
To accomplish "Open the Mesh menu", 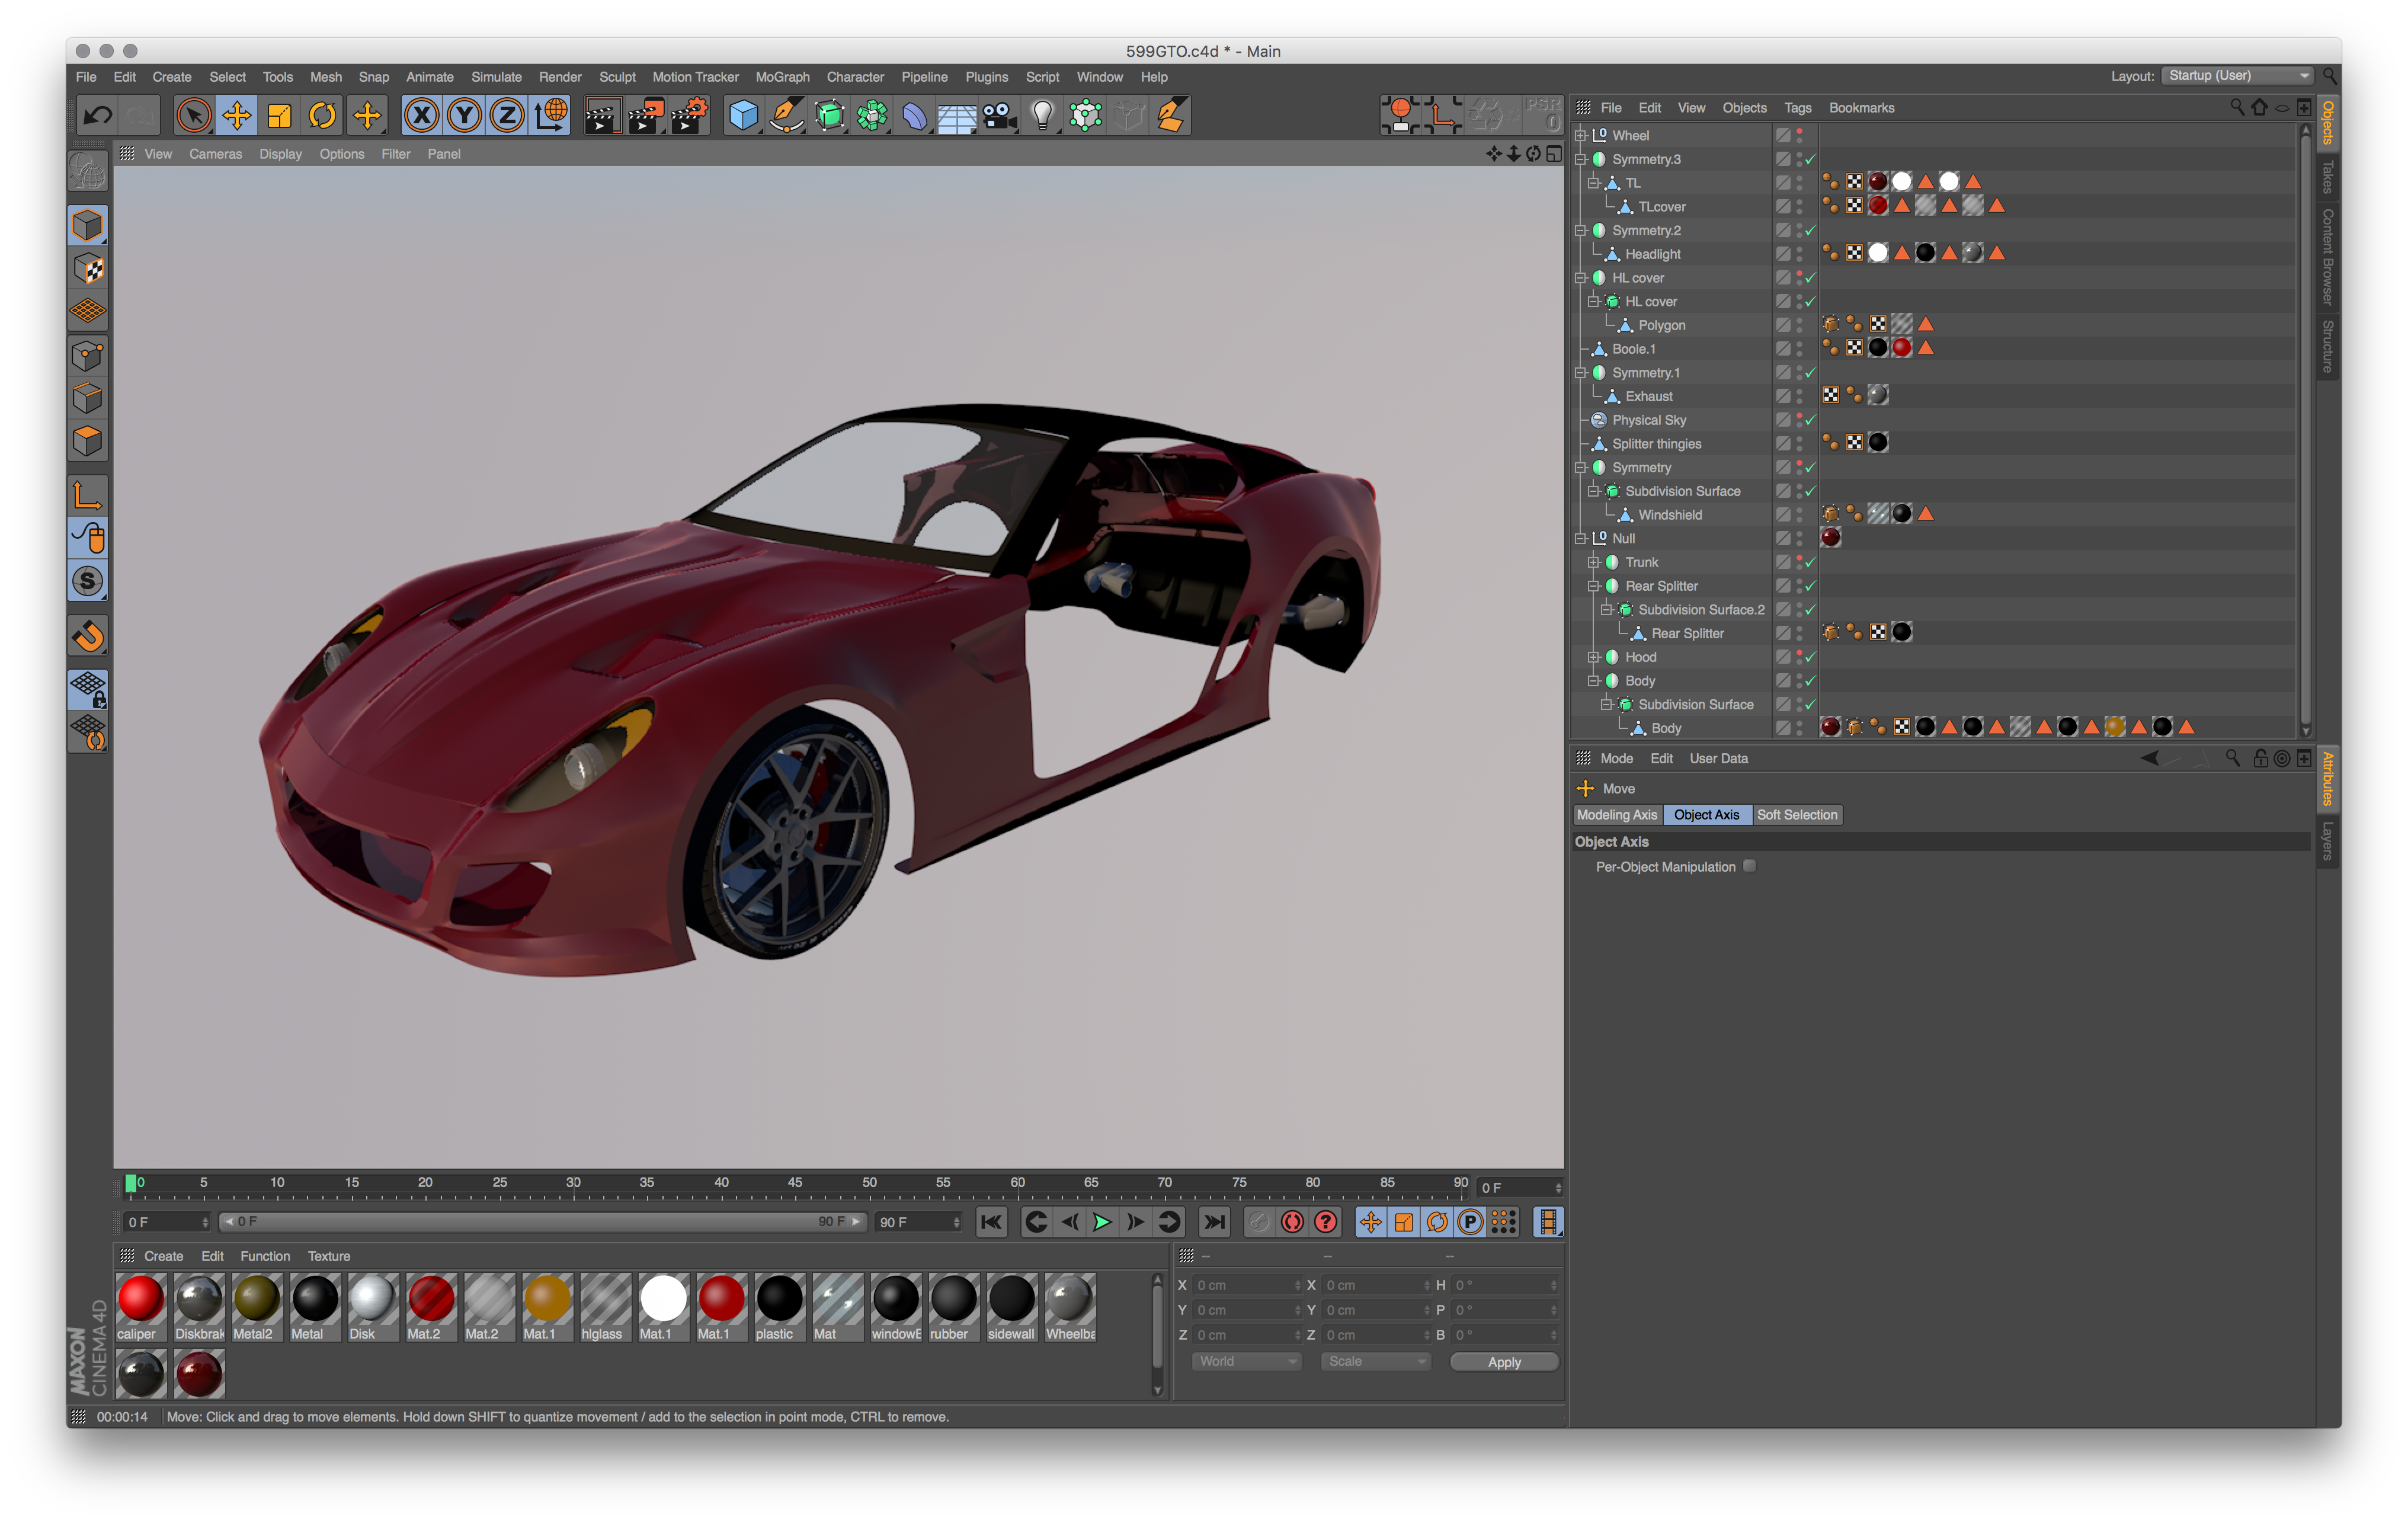I will pyautogui.click(x=325, y=77).
